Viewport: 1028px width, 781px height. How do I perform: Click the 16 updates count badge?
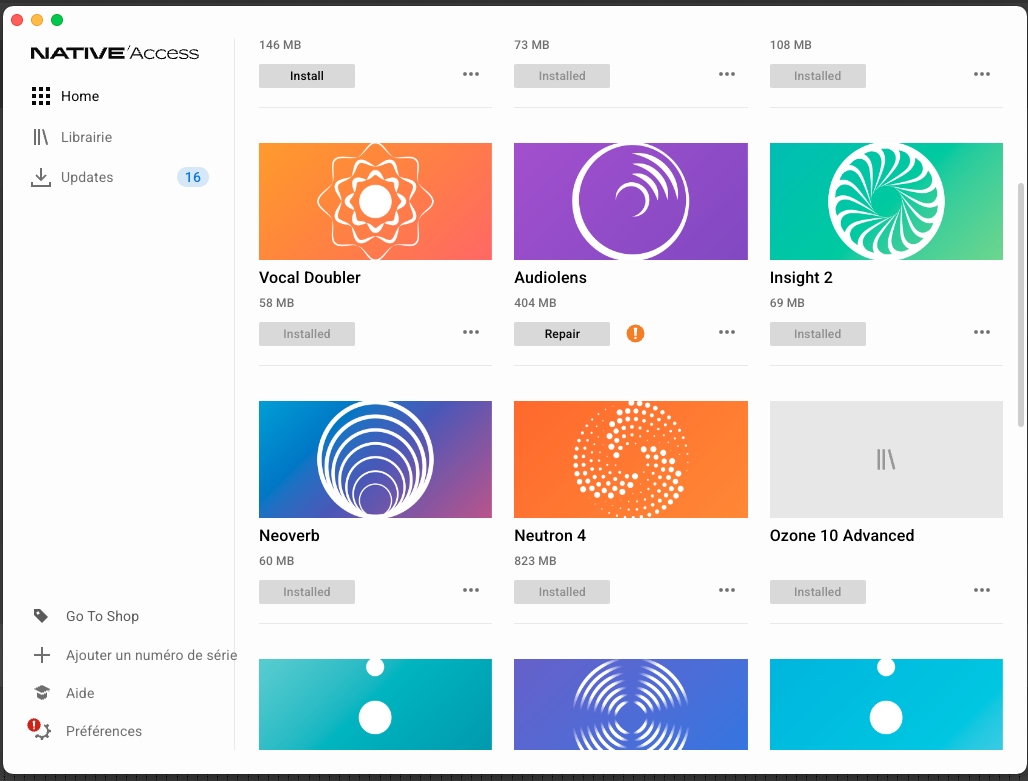tap(193, 178)
